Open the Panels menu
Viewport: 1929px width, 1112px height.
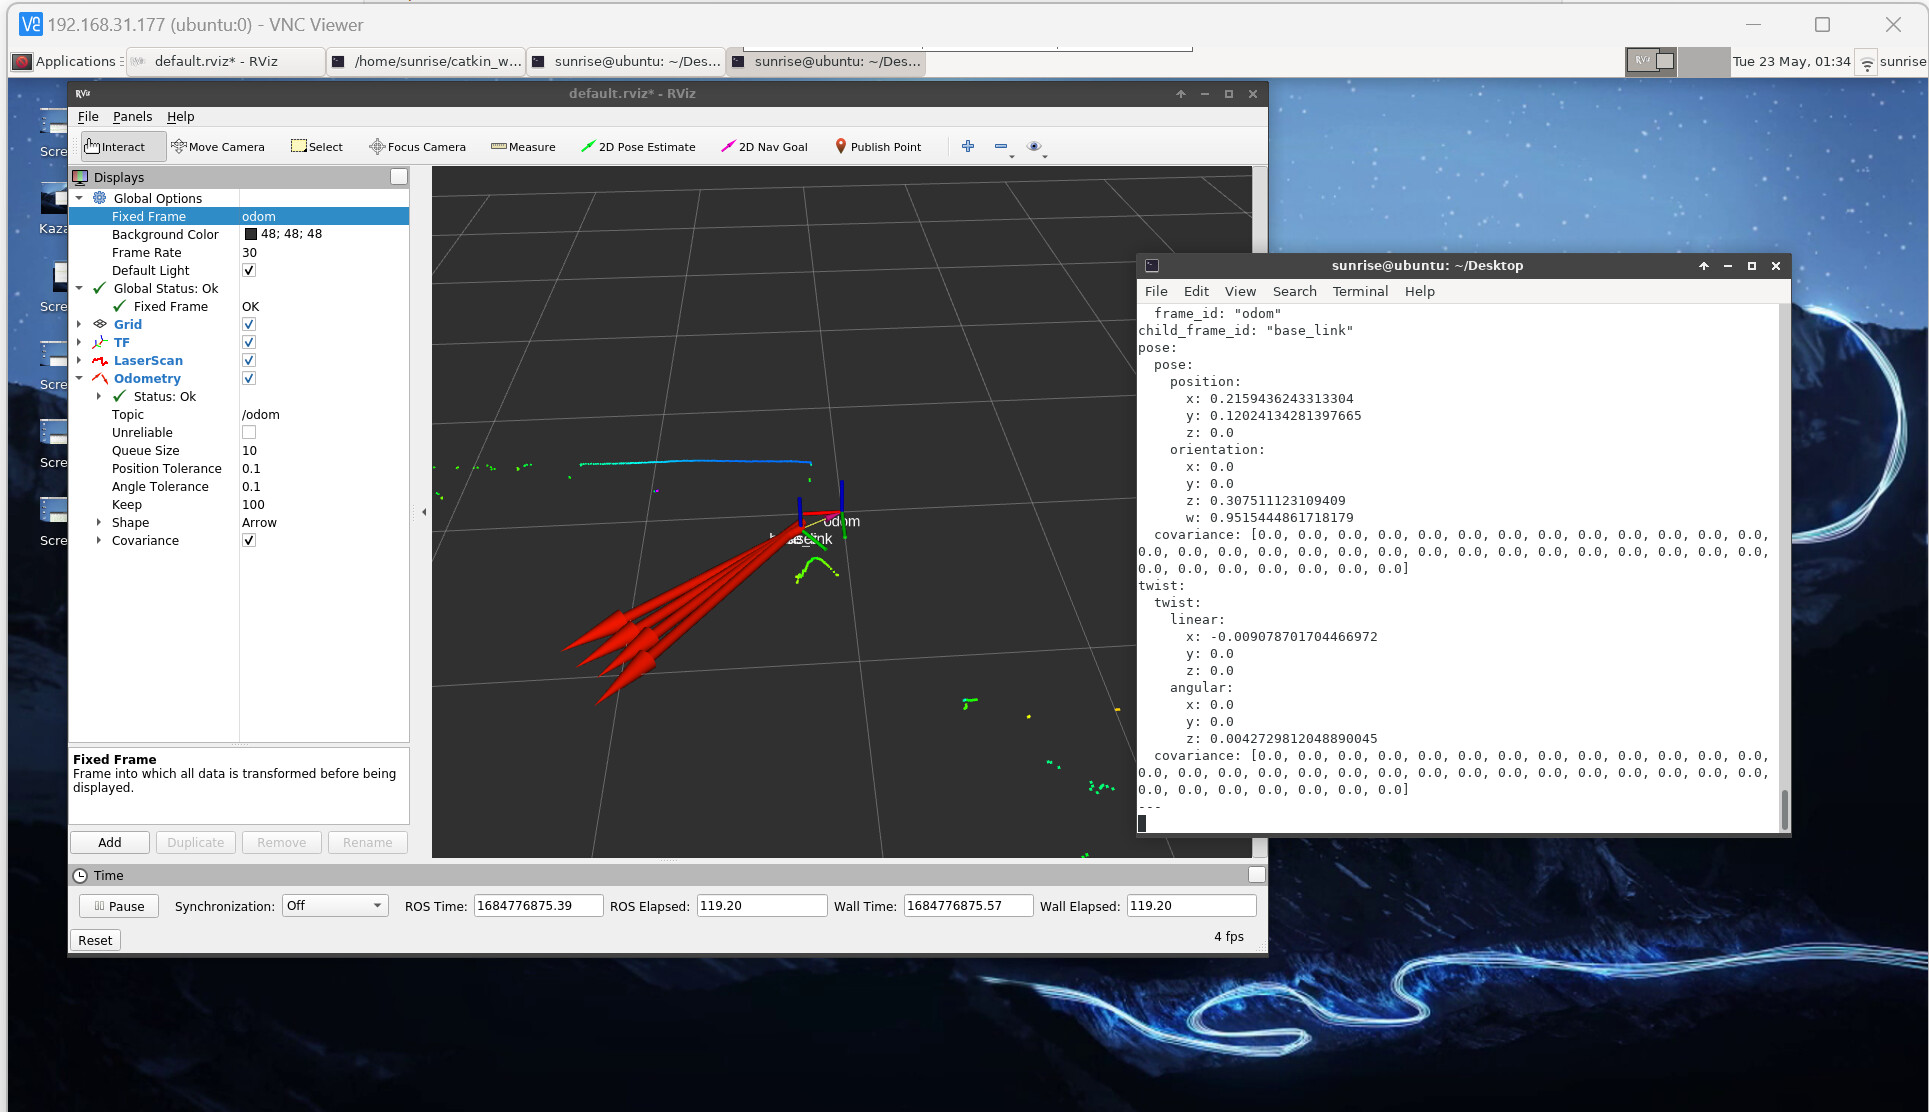coord(132,117)
